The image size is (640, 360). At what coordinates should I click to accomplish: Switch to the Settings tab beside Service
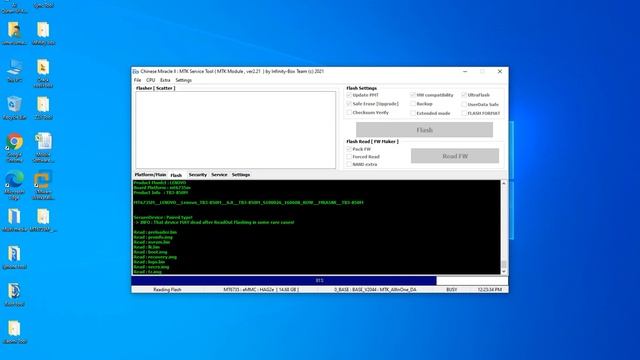[241, 175]
